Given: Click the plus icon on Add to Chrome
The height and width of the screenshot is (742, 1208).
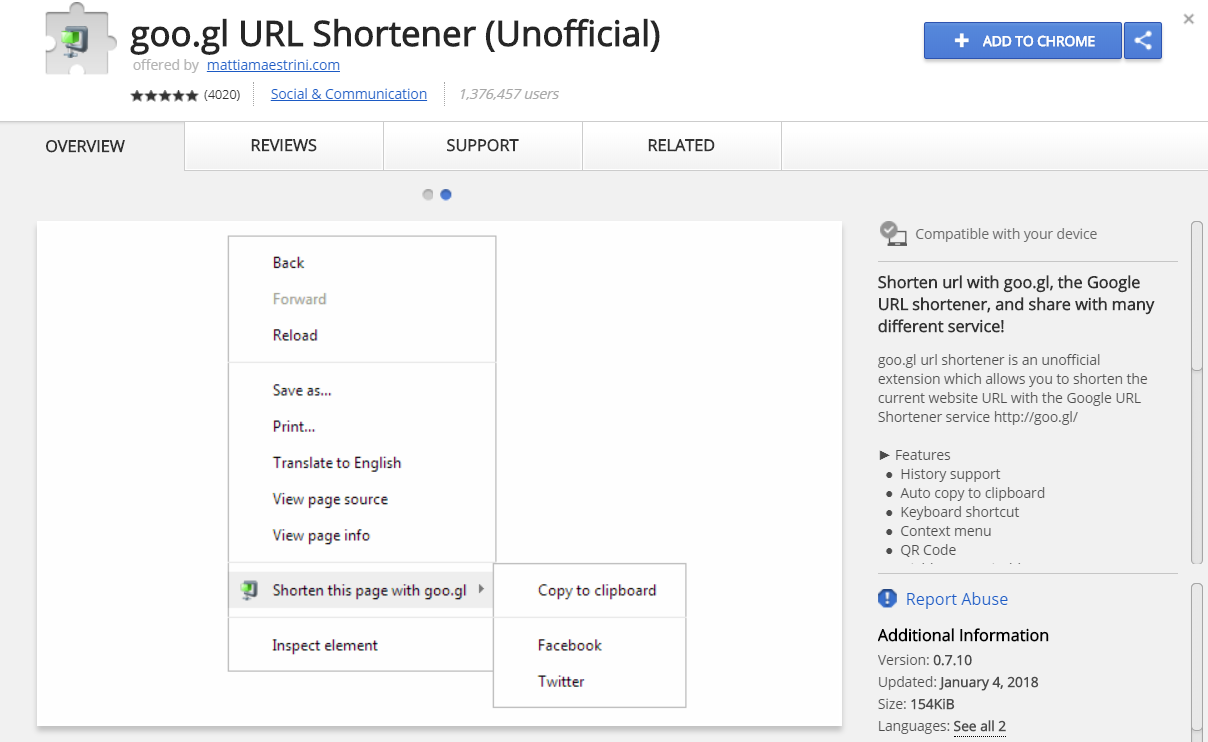Looking at the screenshot, I should pyautogui.click(x=961, y=41).
